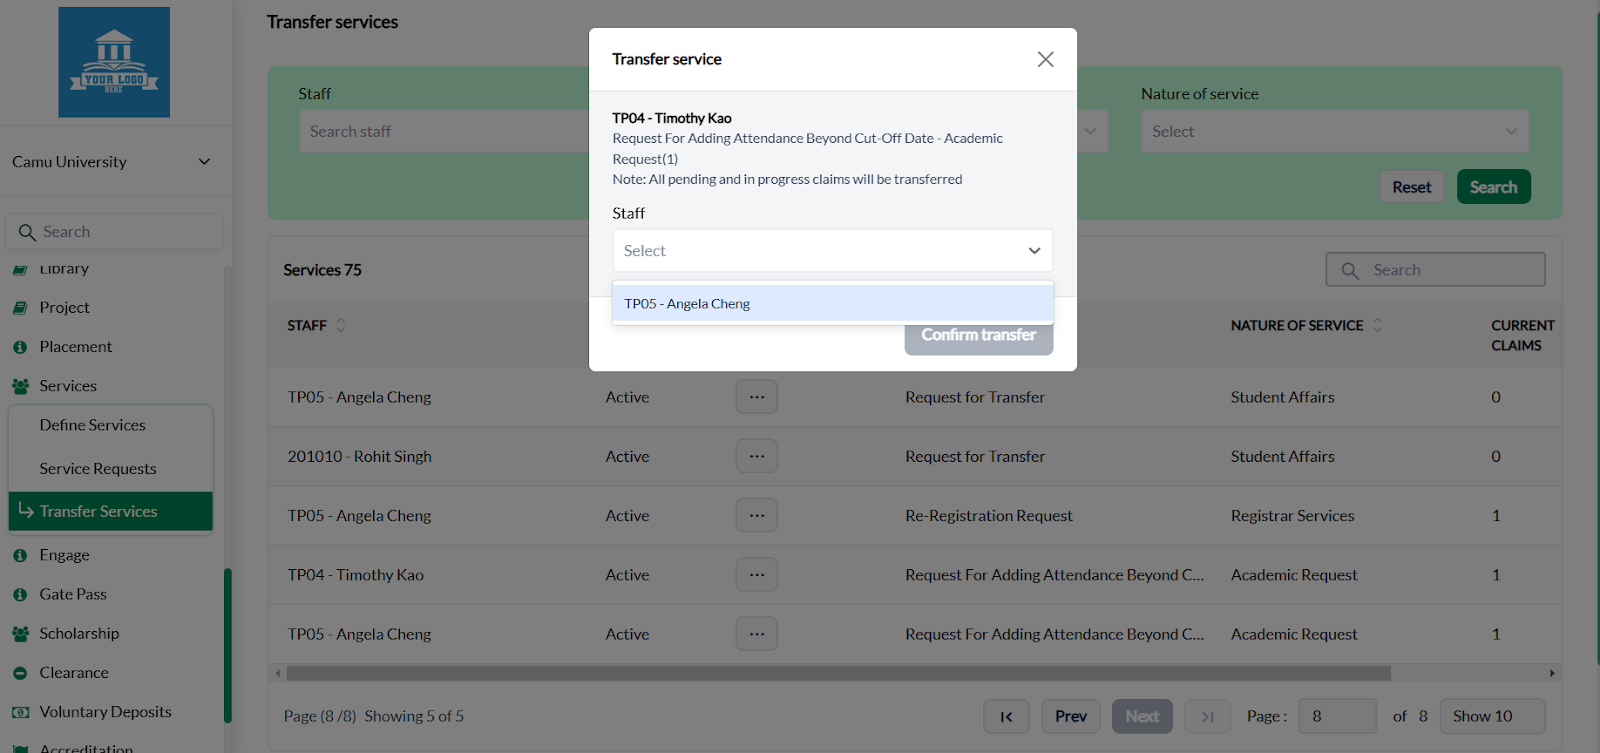Screen dimensions: 1600x753
Task: Open the Staff select dropdown in dialog
Action: (x=832, y=251)
